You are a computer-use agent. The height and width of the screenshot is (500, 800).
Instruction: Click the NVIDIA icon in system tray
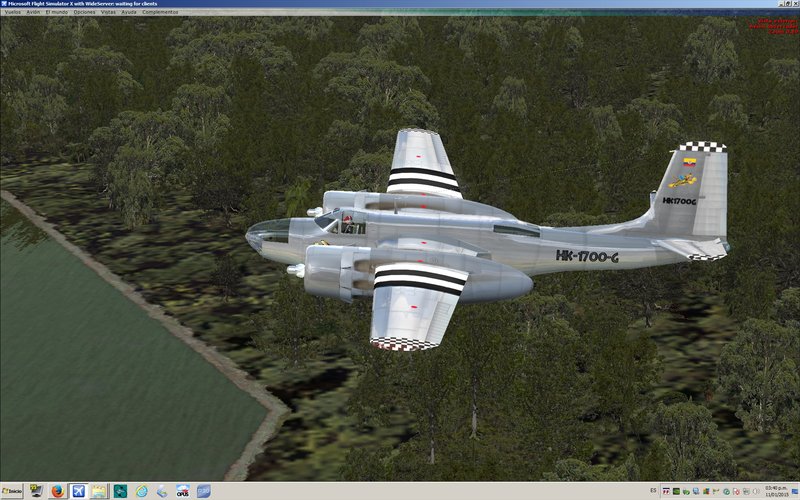point(677,491)
